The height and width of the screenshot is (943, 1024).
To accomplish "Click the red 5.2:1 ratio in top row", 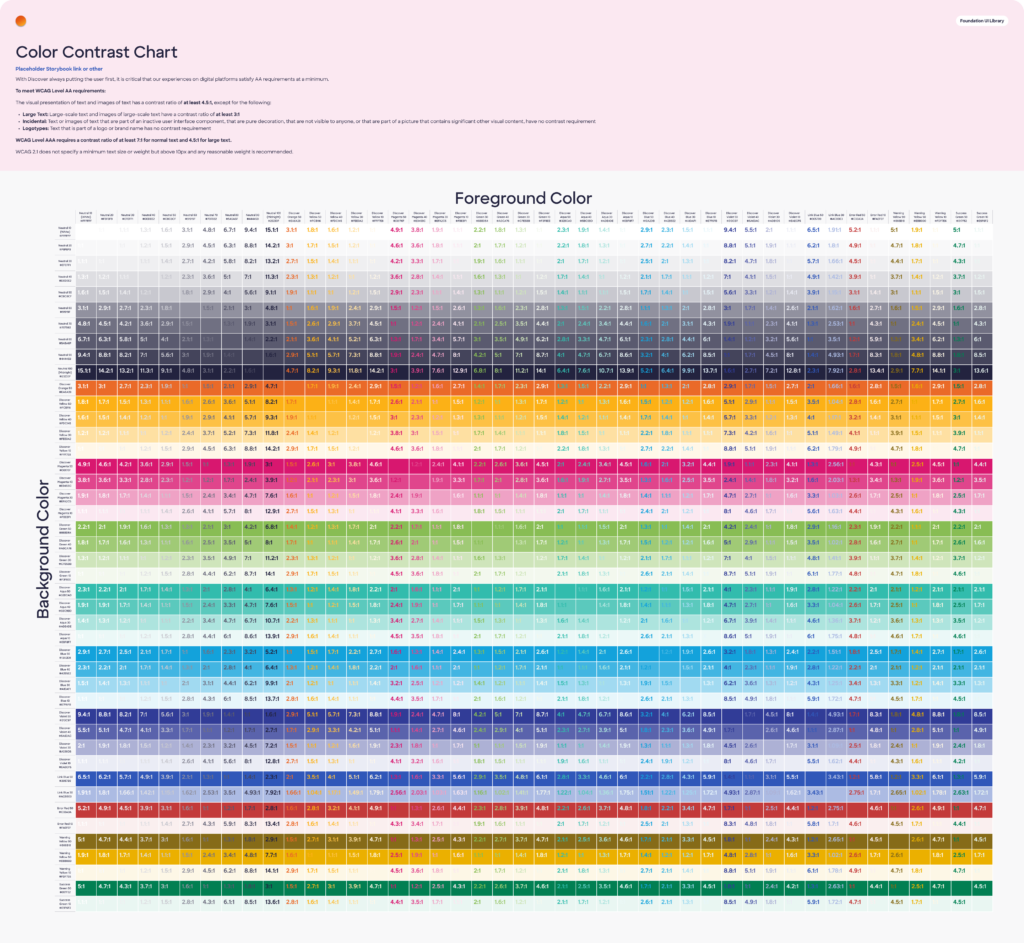I will [x=855, y=230].
